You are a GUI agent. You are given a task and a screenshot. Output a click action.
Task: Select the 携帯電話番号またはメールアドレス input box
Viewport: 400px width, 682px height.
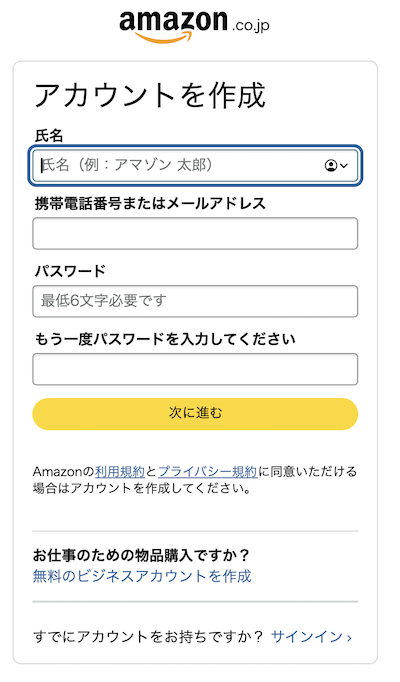(x=195, y=234)
